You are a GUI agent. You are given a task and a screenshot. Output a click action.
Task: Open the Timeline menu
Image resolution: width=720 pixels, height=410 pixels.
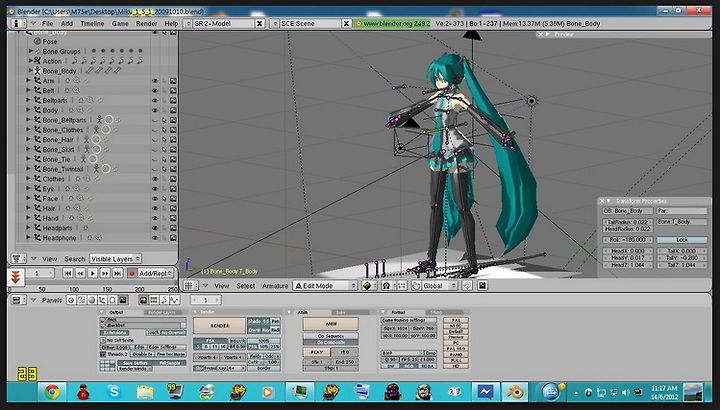tap(92, 23)
